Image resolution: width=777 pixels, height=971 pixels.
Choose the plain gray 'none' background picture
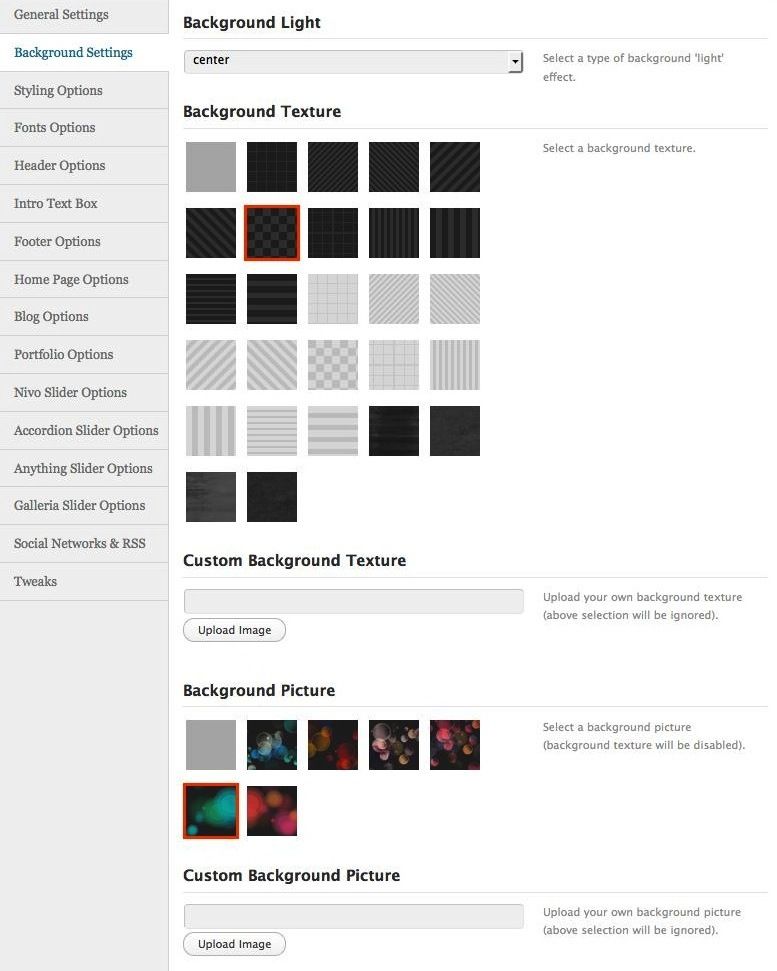(x=211, y=745)
